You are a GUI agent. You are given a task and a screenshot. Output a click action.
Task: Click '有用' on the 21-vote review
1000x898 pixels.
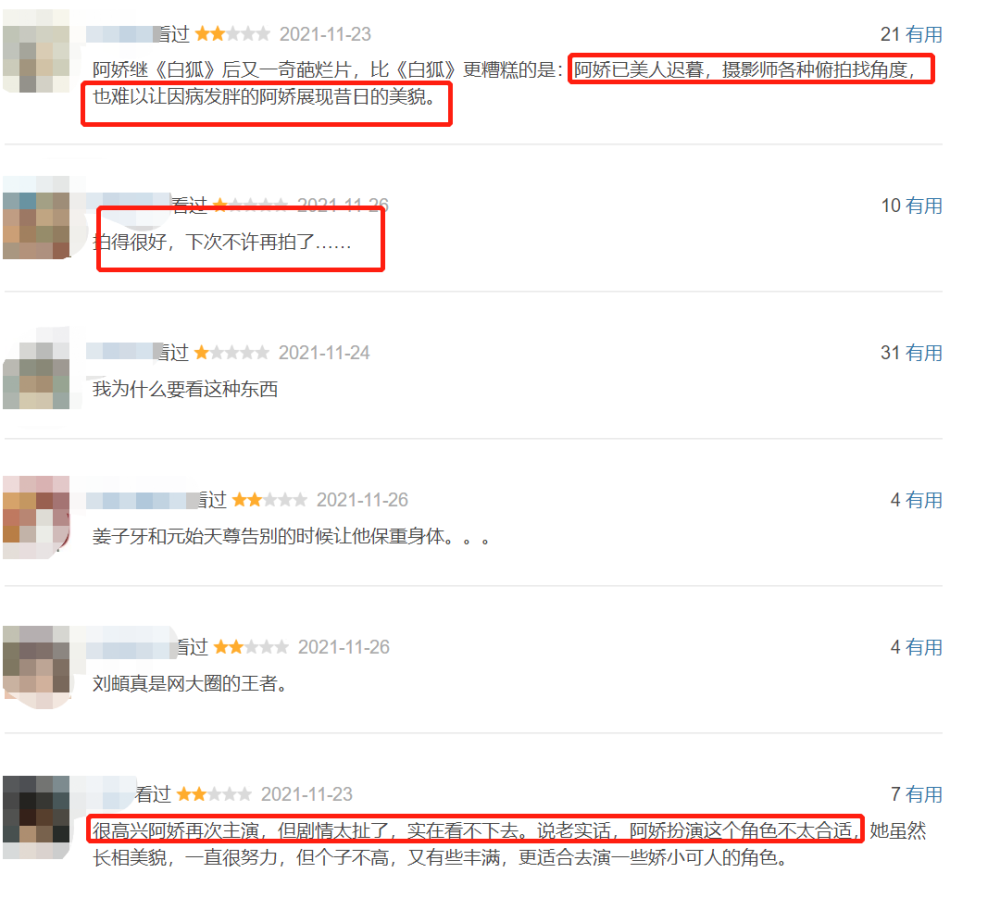click(x=923, y=34)
